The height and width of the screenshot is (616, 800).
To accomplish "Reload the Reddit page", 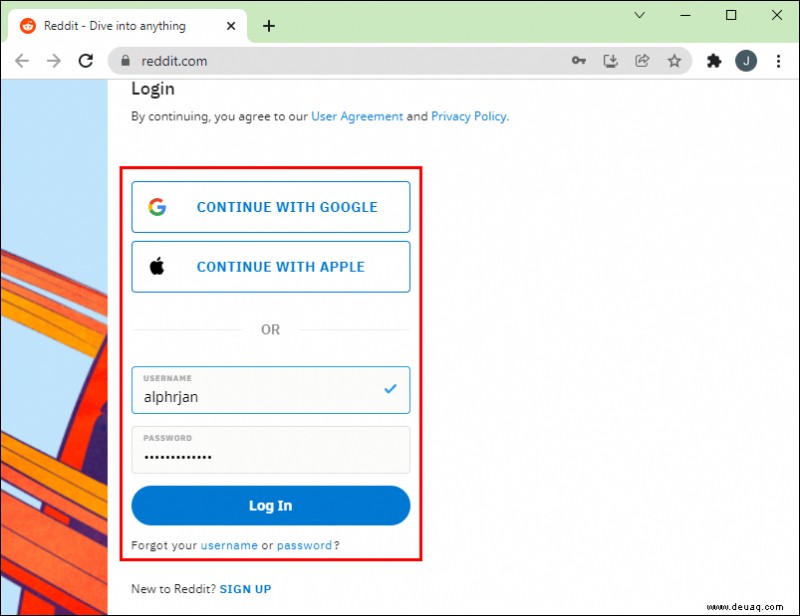I will click(86, 61).
